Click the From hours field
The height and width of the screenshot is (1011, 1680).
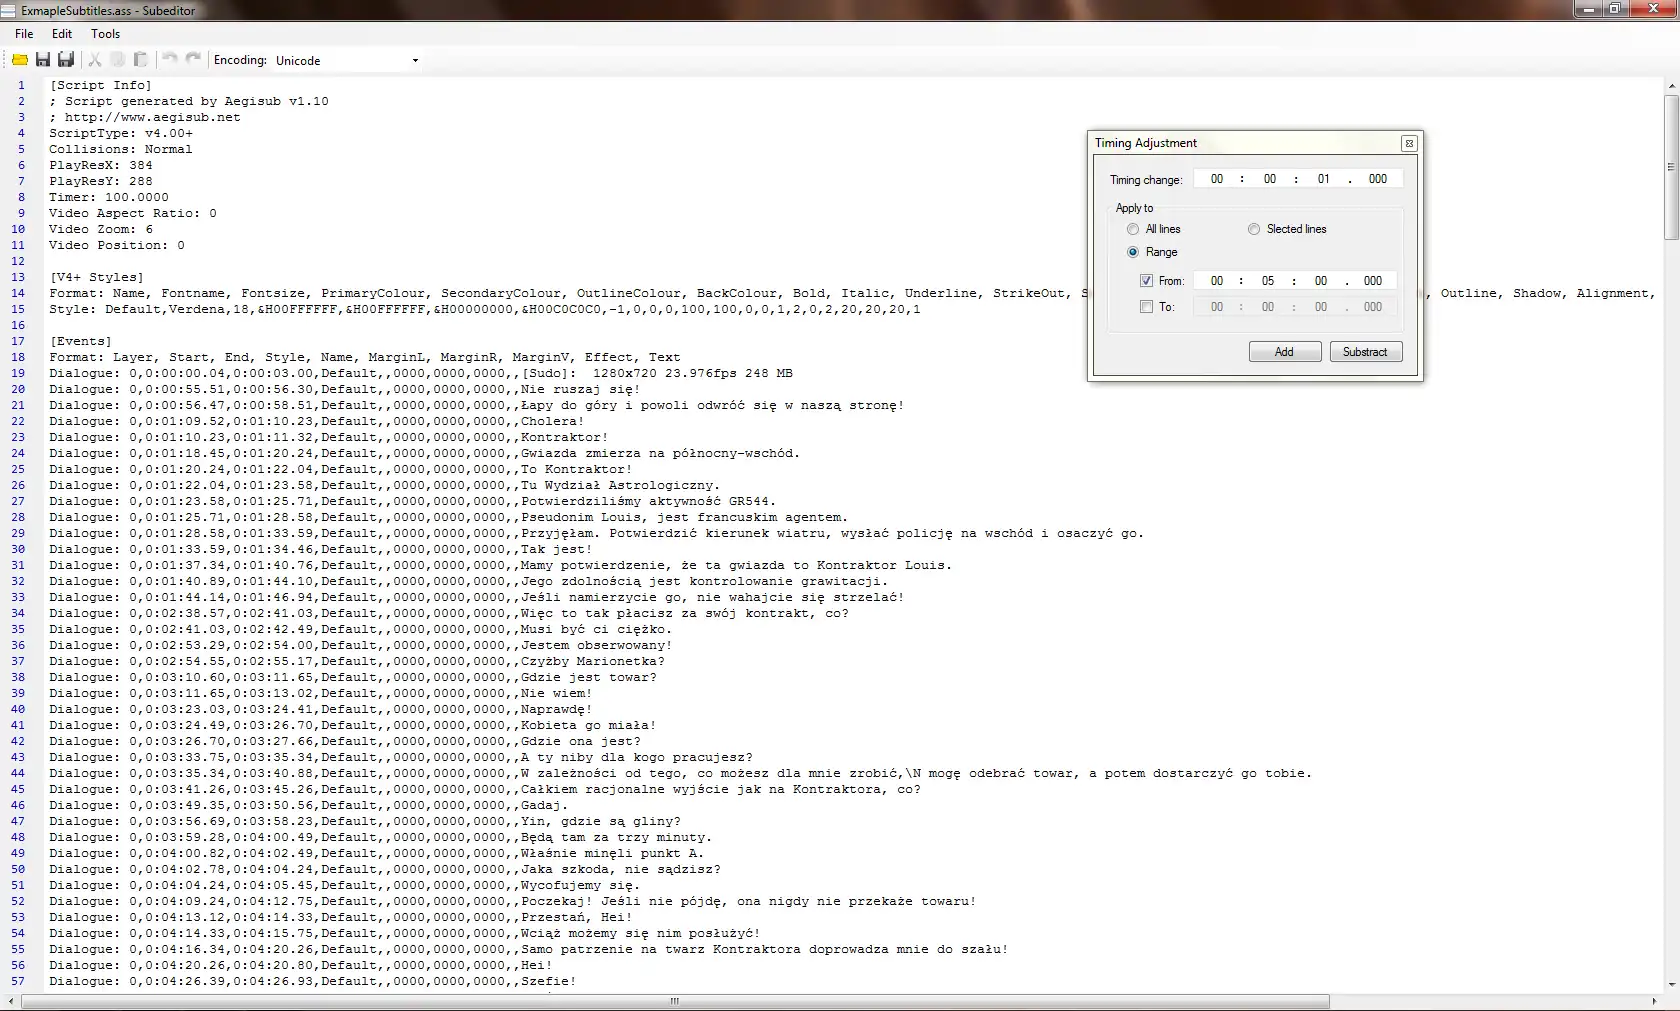pyautogui.click(x=1217, y=281)
